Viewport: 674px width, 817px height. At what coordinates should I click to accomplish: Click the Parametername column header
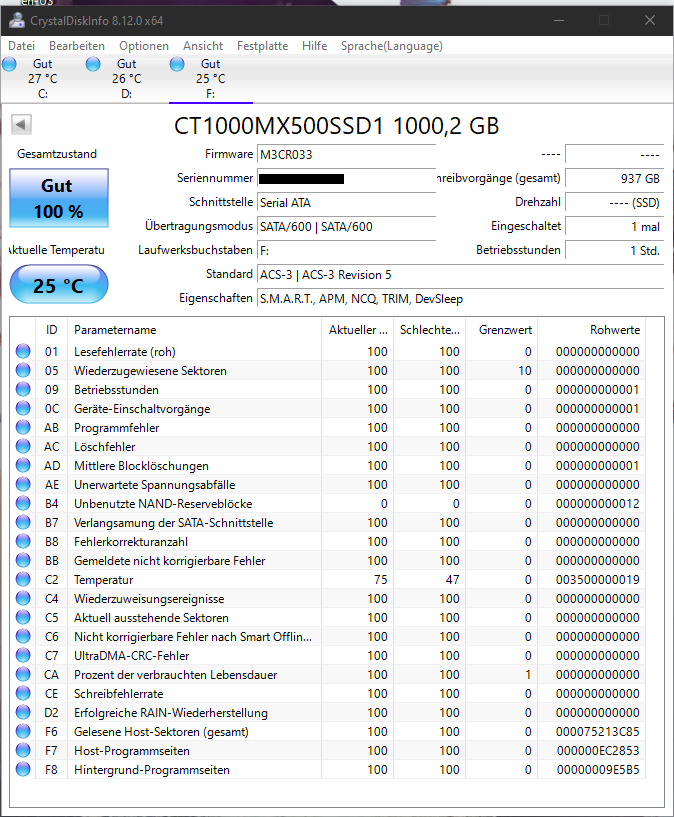tap(194, 330)
